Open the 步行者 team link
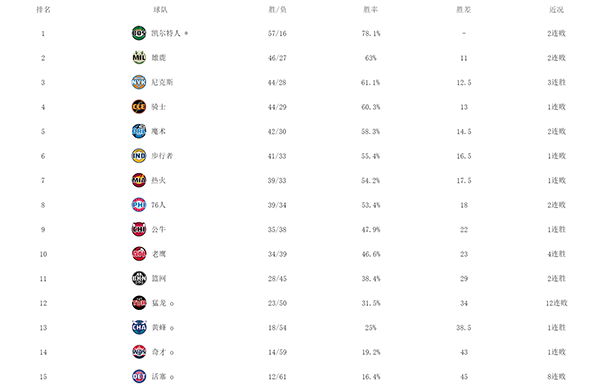 [162, 156]
